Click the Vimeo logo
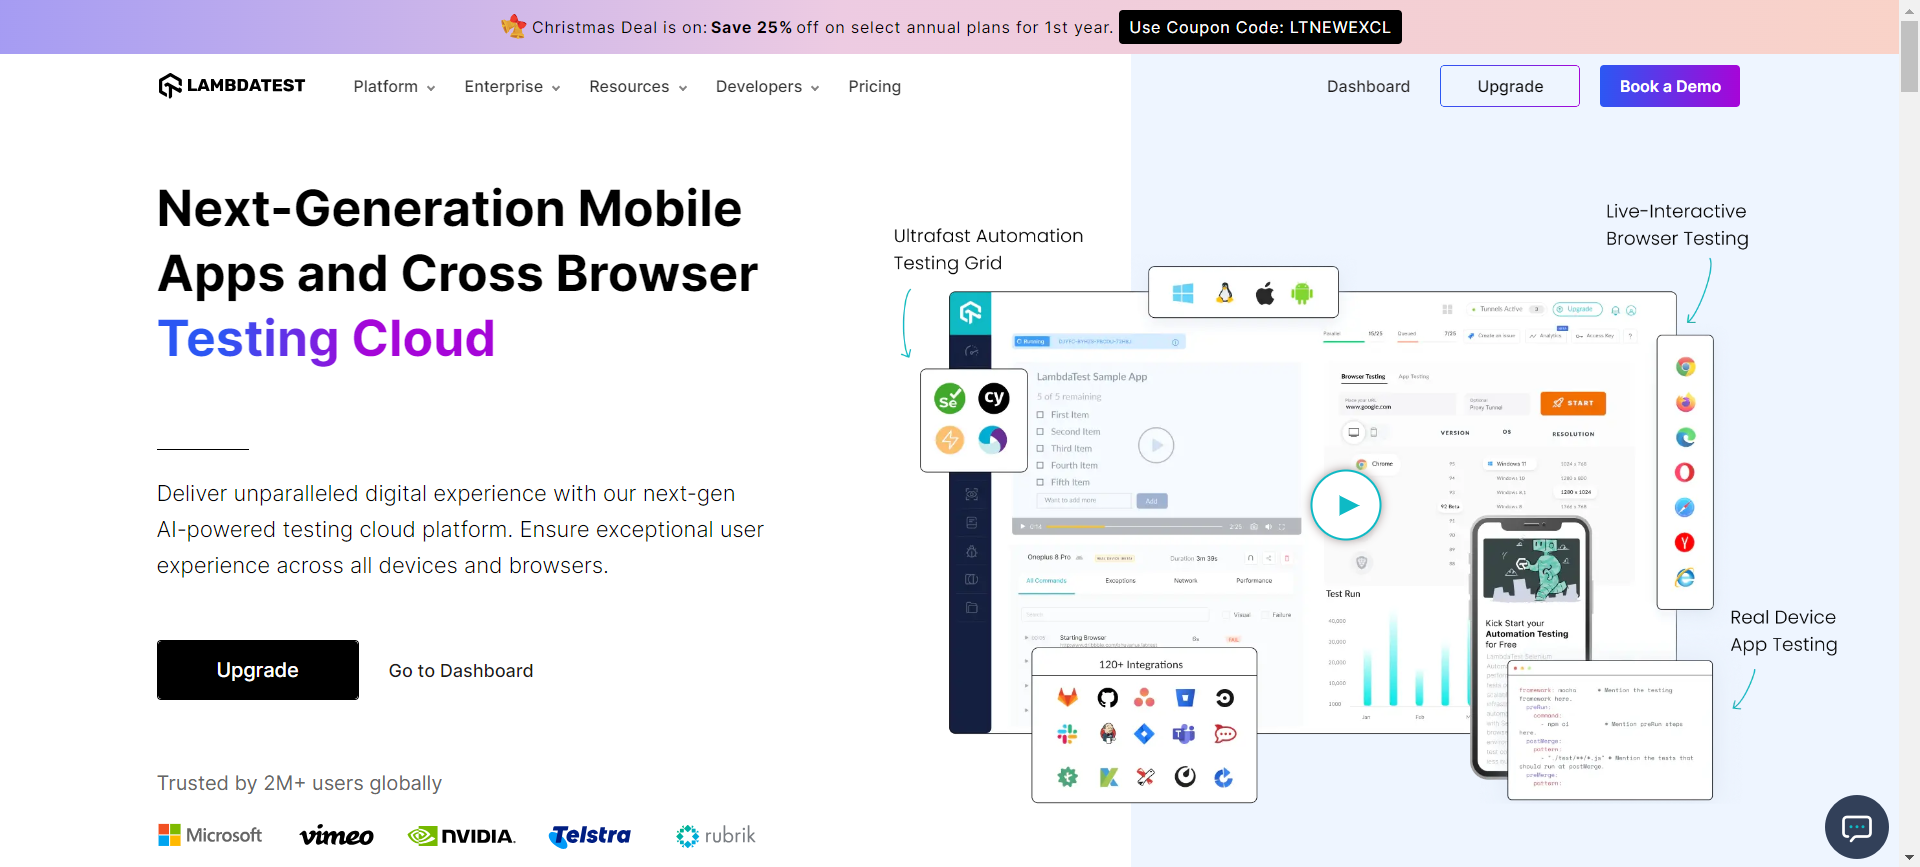 (x=336, y=835)
